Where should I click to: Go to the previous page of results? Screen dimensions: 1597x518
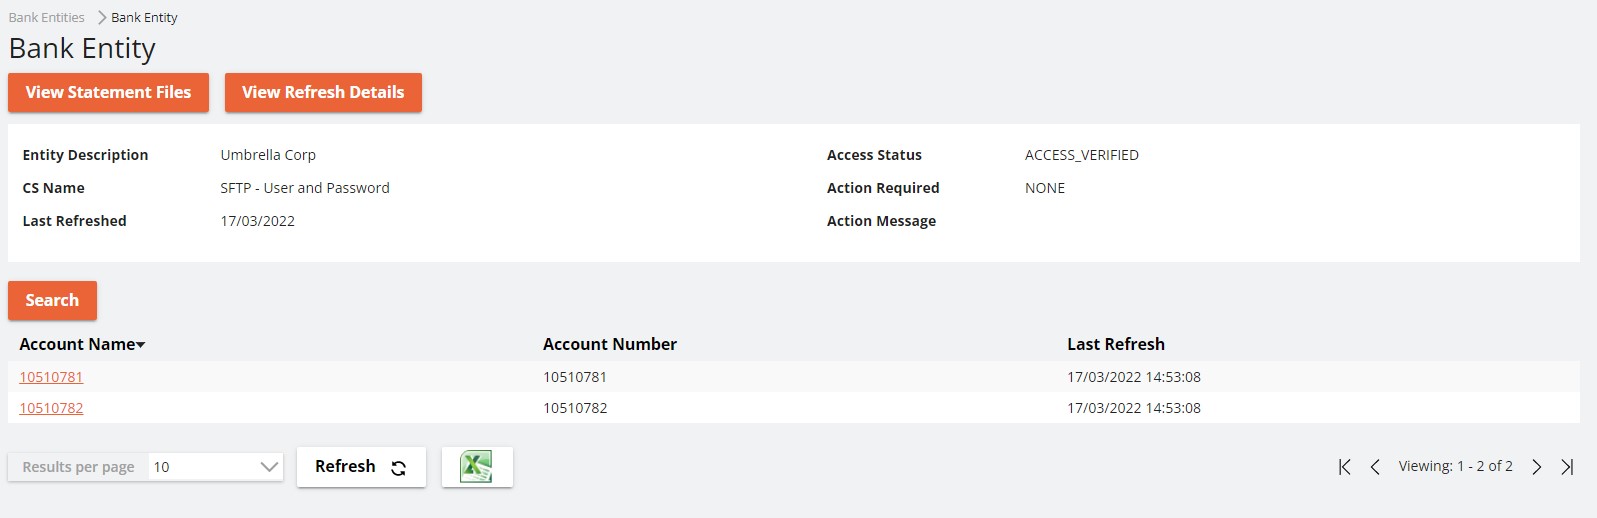click(x=1375, y=467)
